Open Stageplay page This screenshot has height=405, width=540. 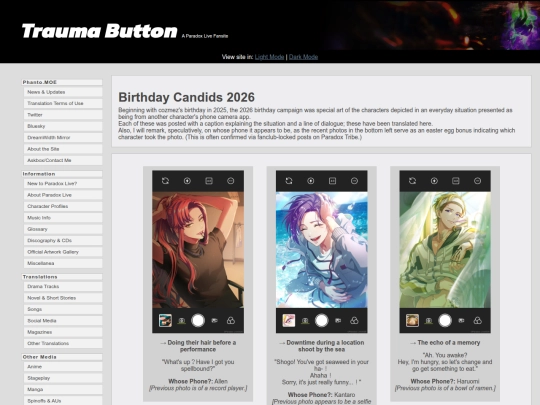(63, 378)
